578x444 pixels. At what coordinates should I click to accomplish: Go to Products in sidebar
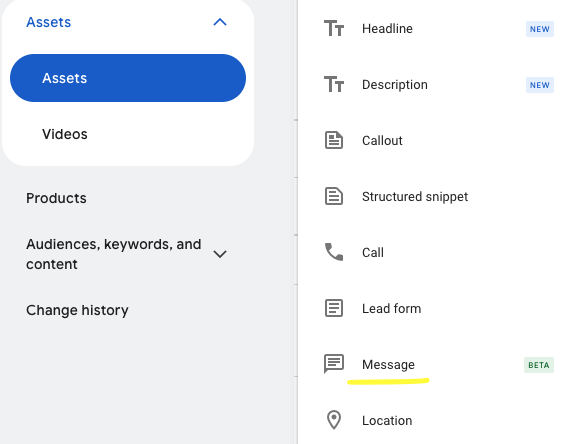[x=56, y=198]
